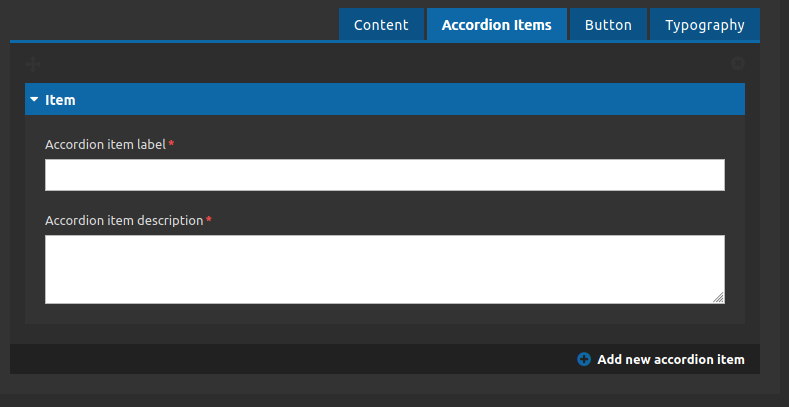Click the "Accordion item label" caption text
This screenshot has width=789, height=407.
[x=105, y=145]
